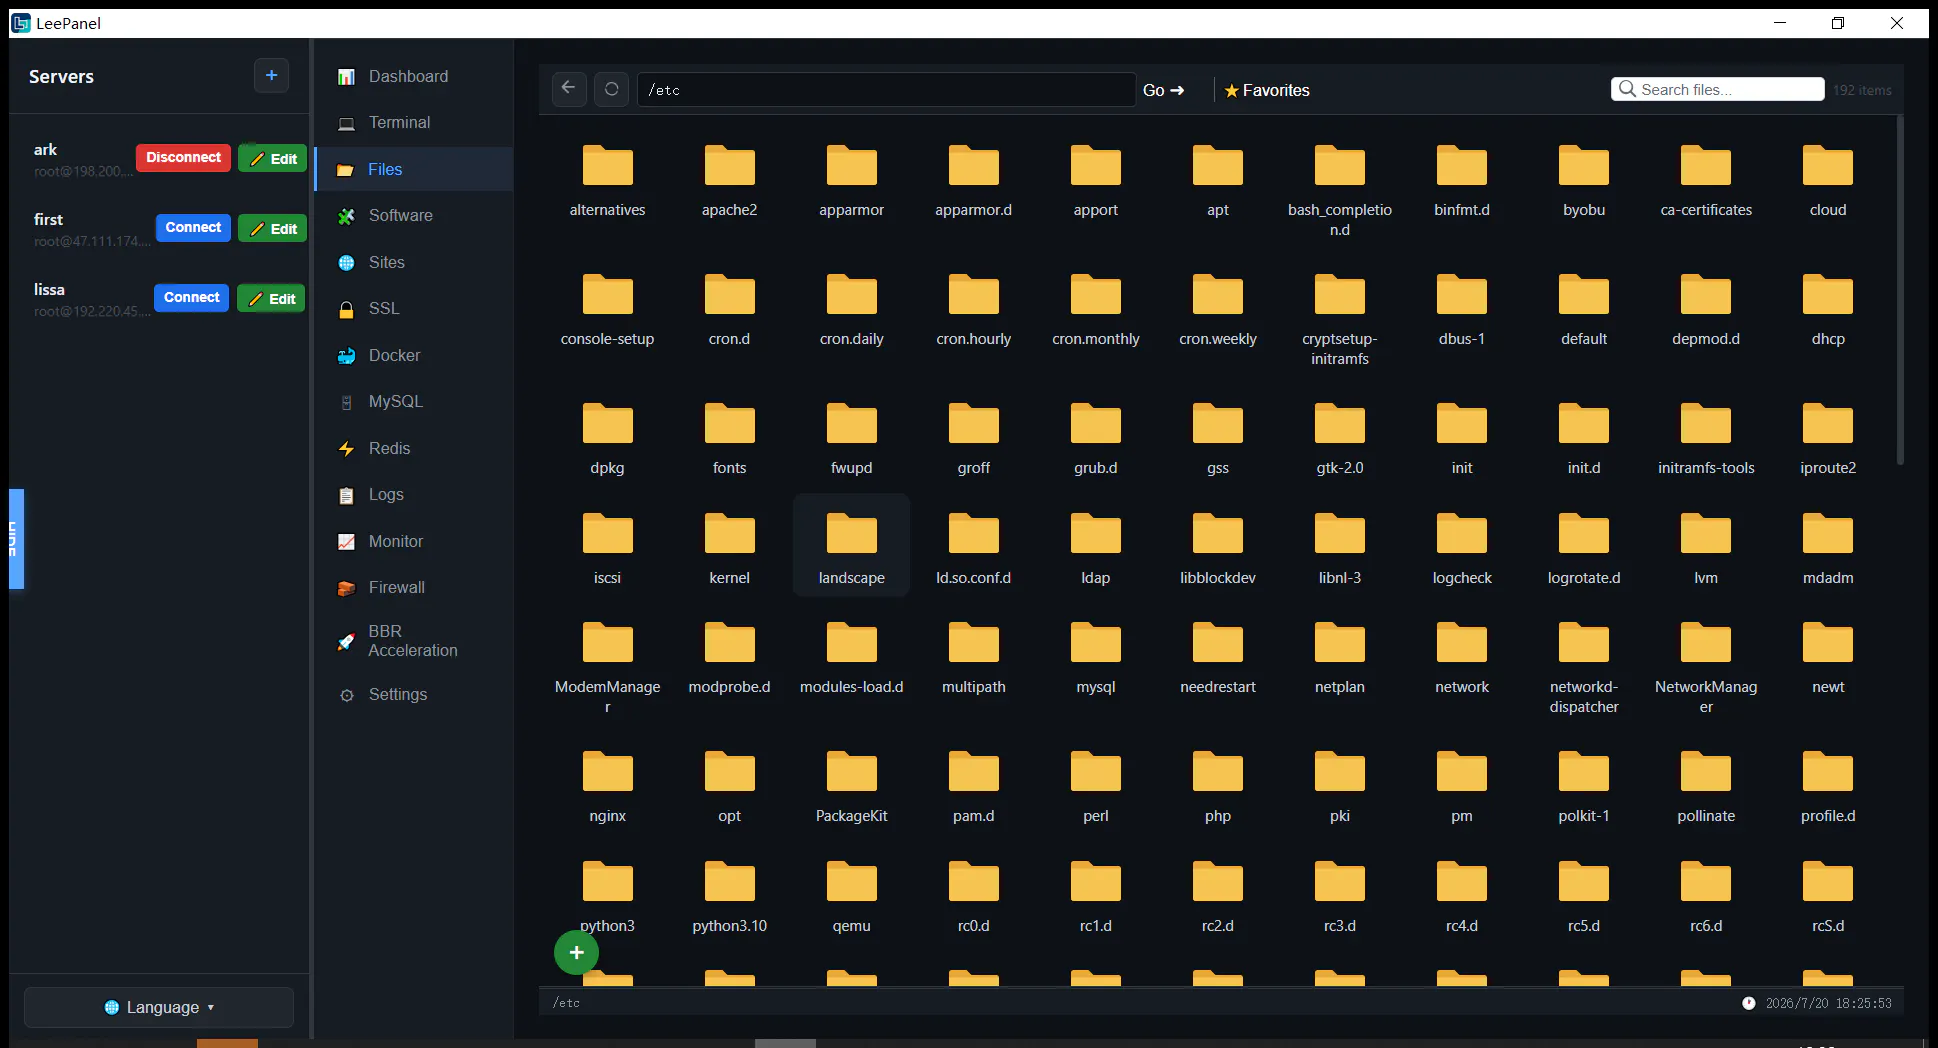
Task: Open Favorites list
Action: (x=1267, y=90)
